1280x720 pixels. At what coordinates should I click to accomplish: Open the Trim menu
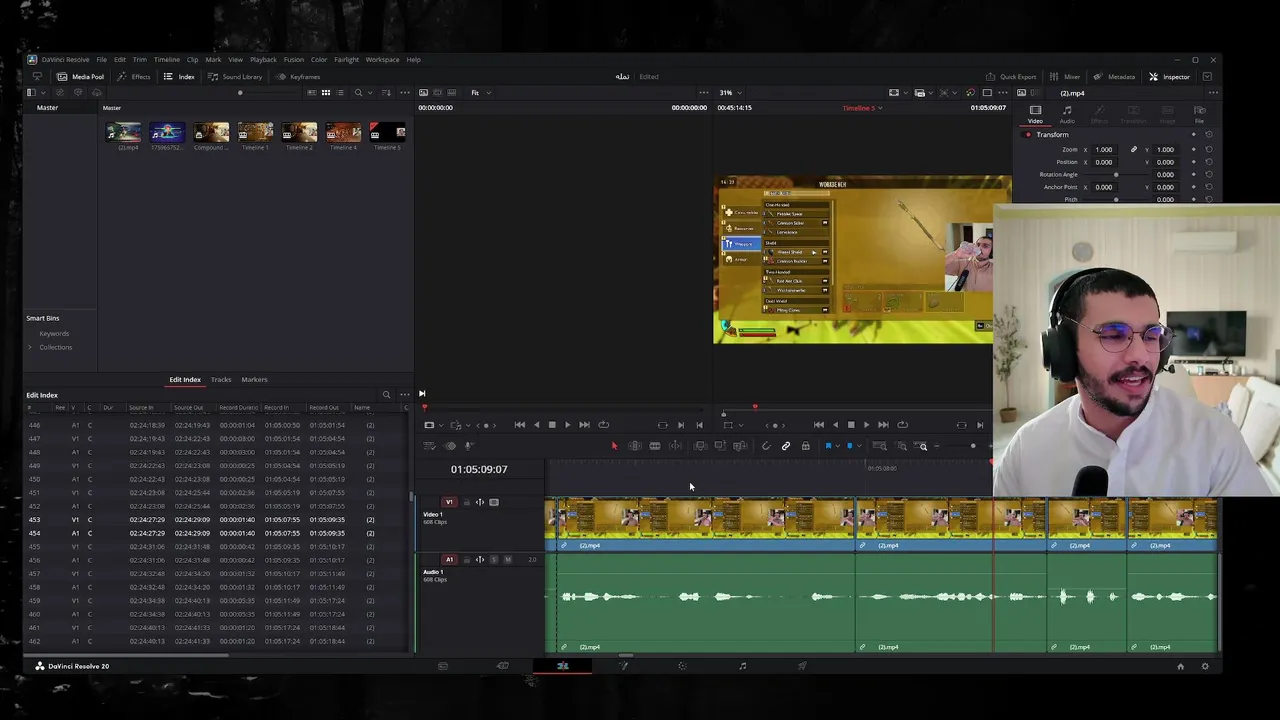[140, 59]
